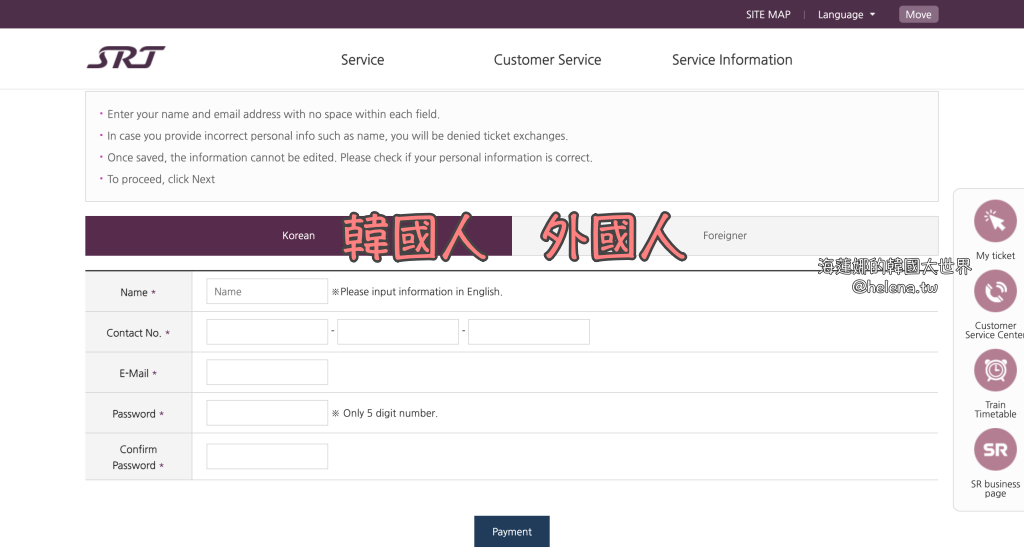Viewport: 1024px width, 552px height.
Task: Focus the E-Mail input field
Action: (x=267, y=372)
